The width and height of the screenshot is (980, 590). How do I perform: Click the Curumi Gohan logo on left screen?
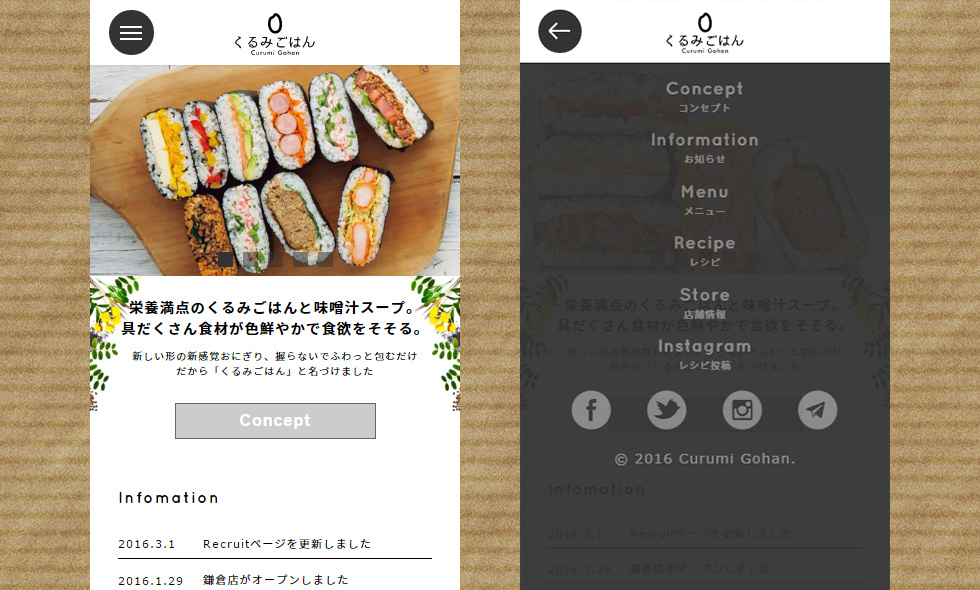(275, 34)
